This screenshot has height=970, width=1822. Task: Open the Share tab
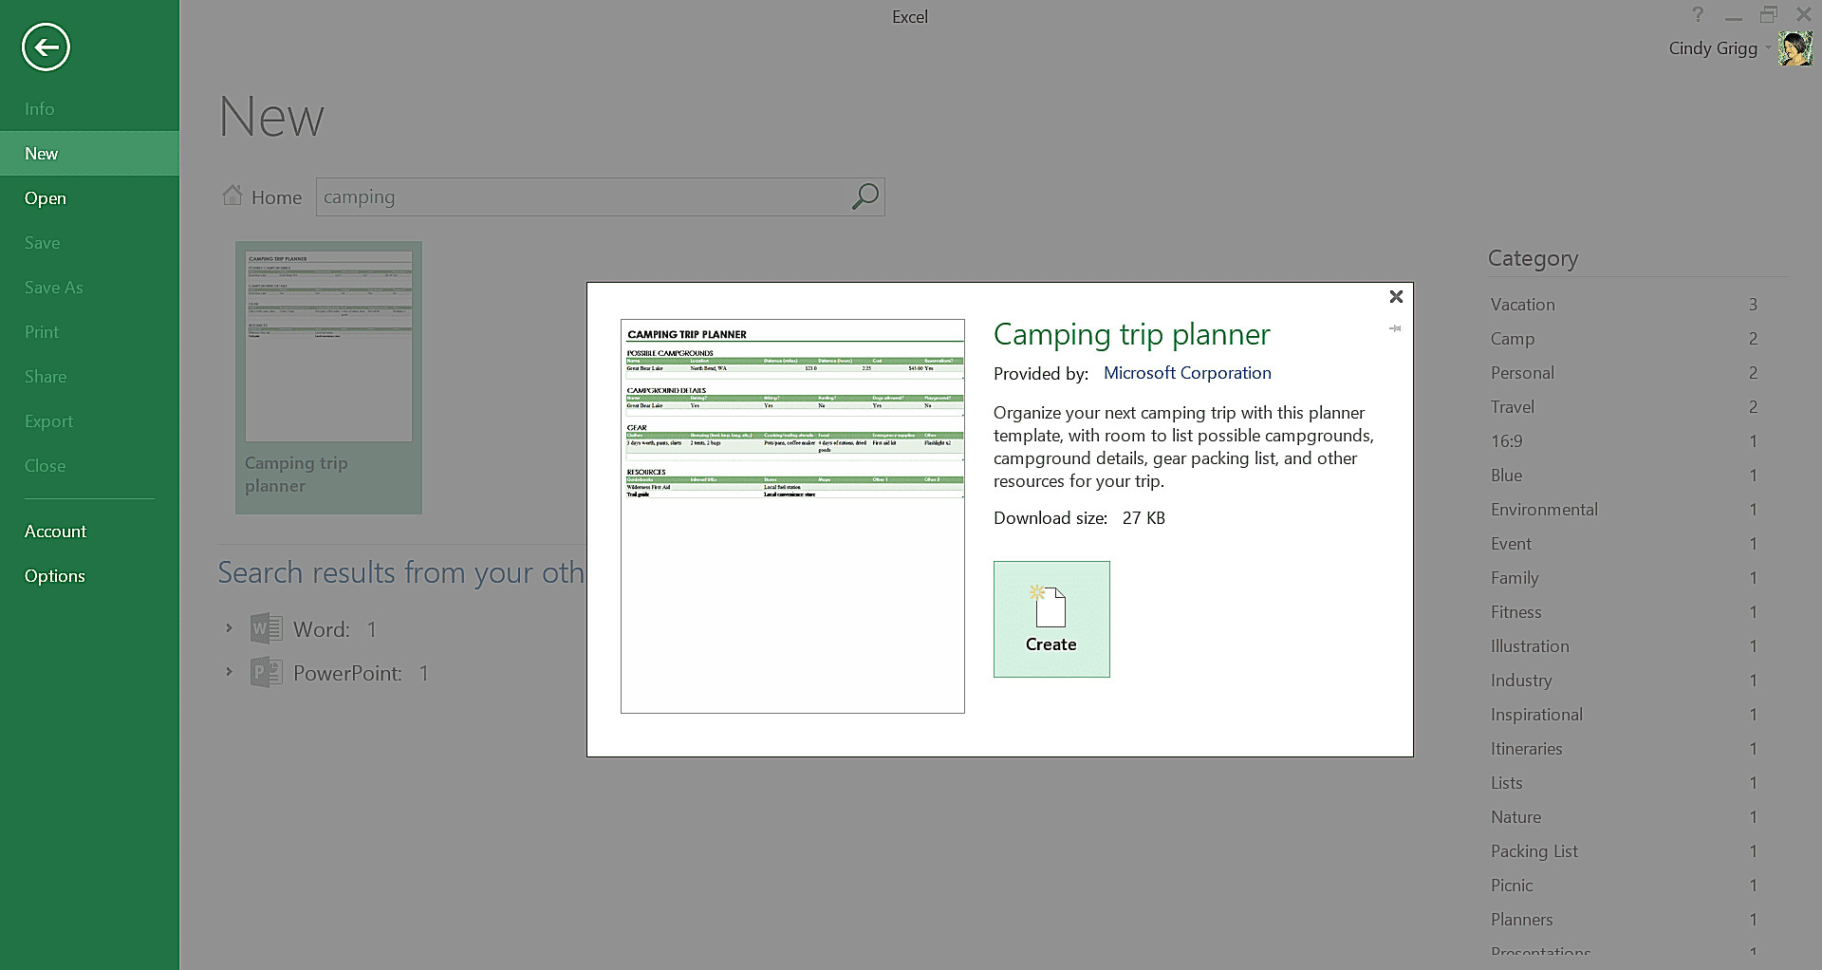(90, 377)
